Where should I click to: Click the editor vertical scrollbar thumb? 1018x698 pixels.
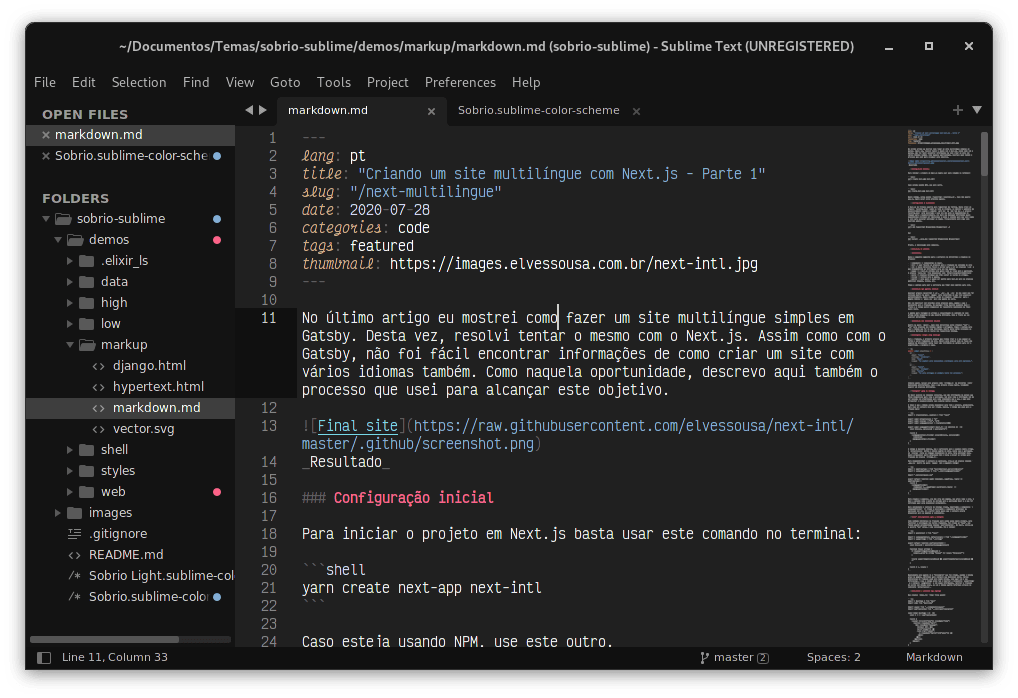pyautogui.click(x=984, y=153)
